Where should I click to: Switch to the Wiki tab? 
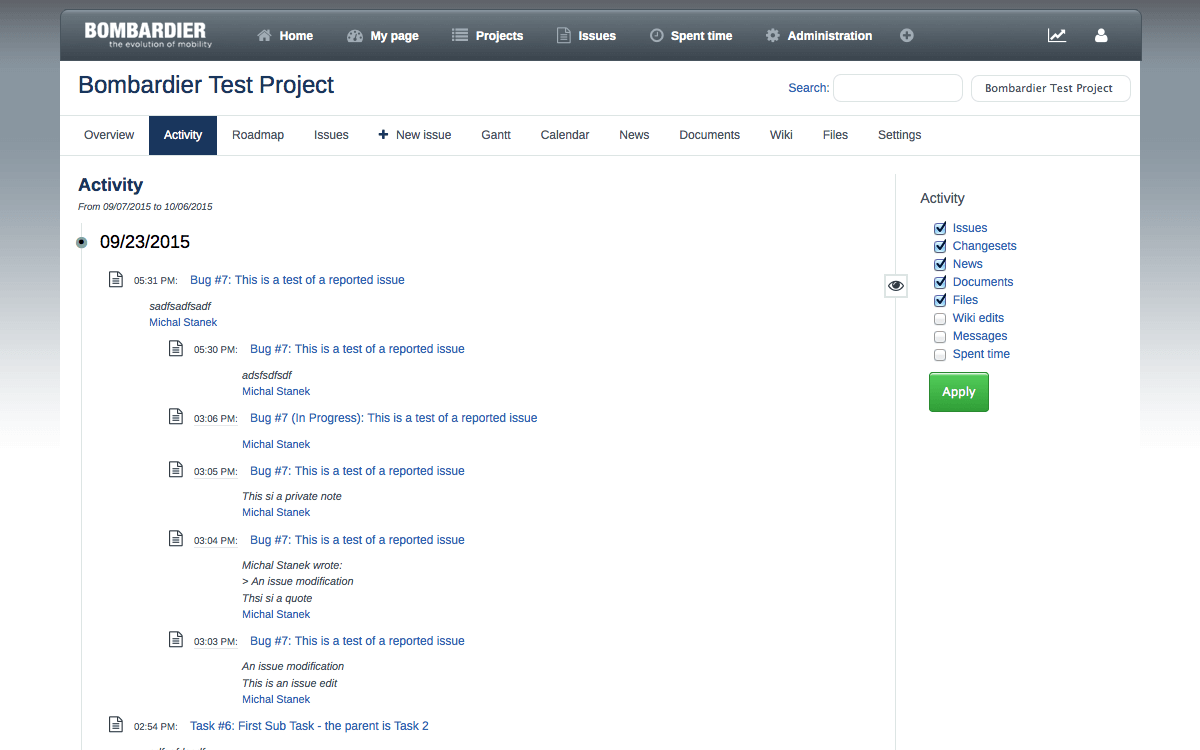coord(781,135)
